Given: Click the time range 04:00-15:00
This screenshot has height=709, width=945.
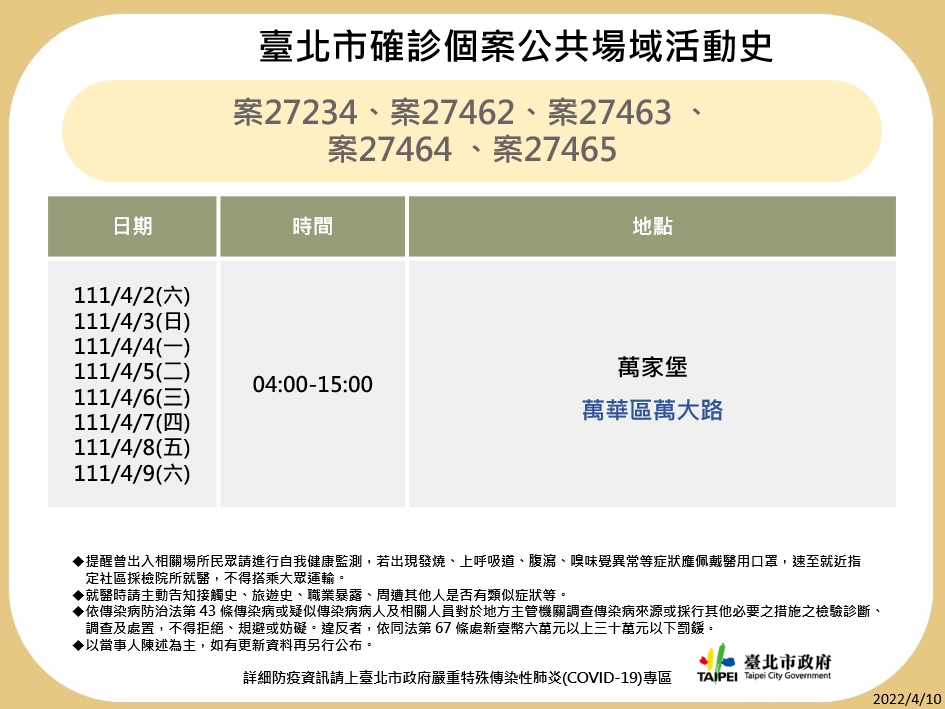Looking at the screenshot, I should click(312, 384).
